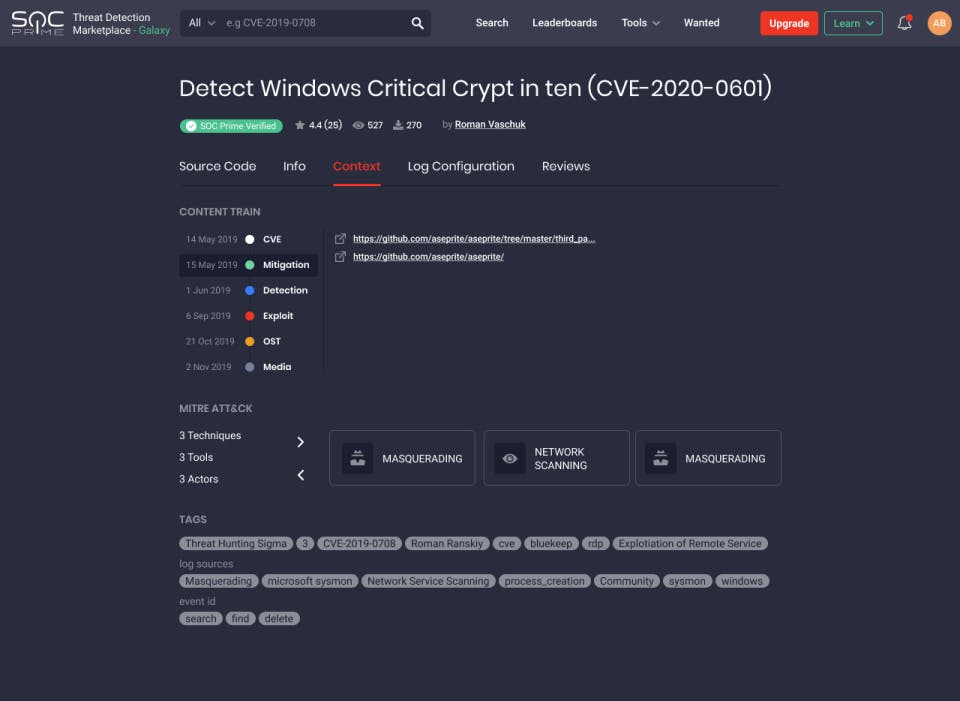This screenshot has width=960, height=701.
Task: Select the red Exploit timeline dot
Action: [250, 316]
